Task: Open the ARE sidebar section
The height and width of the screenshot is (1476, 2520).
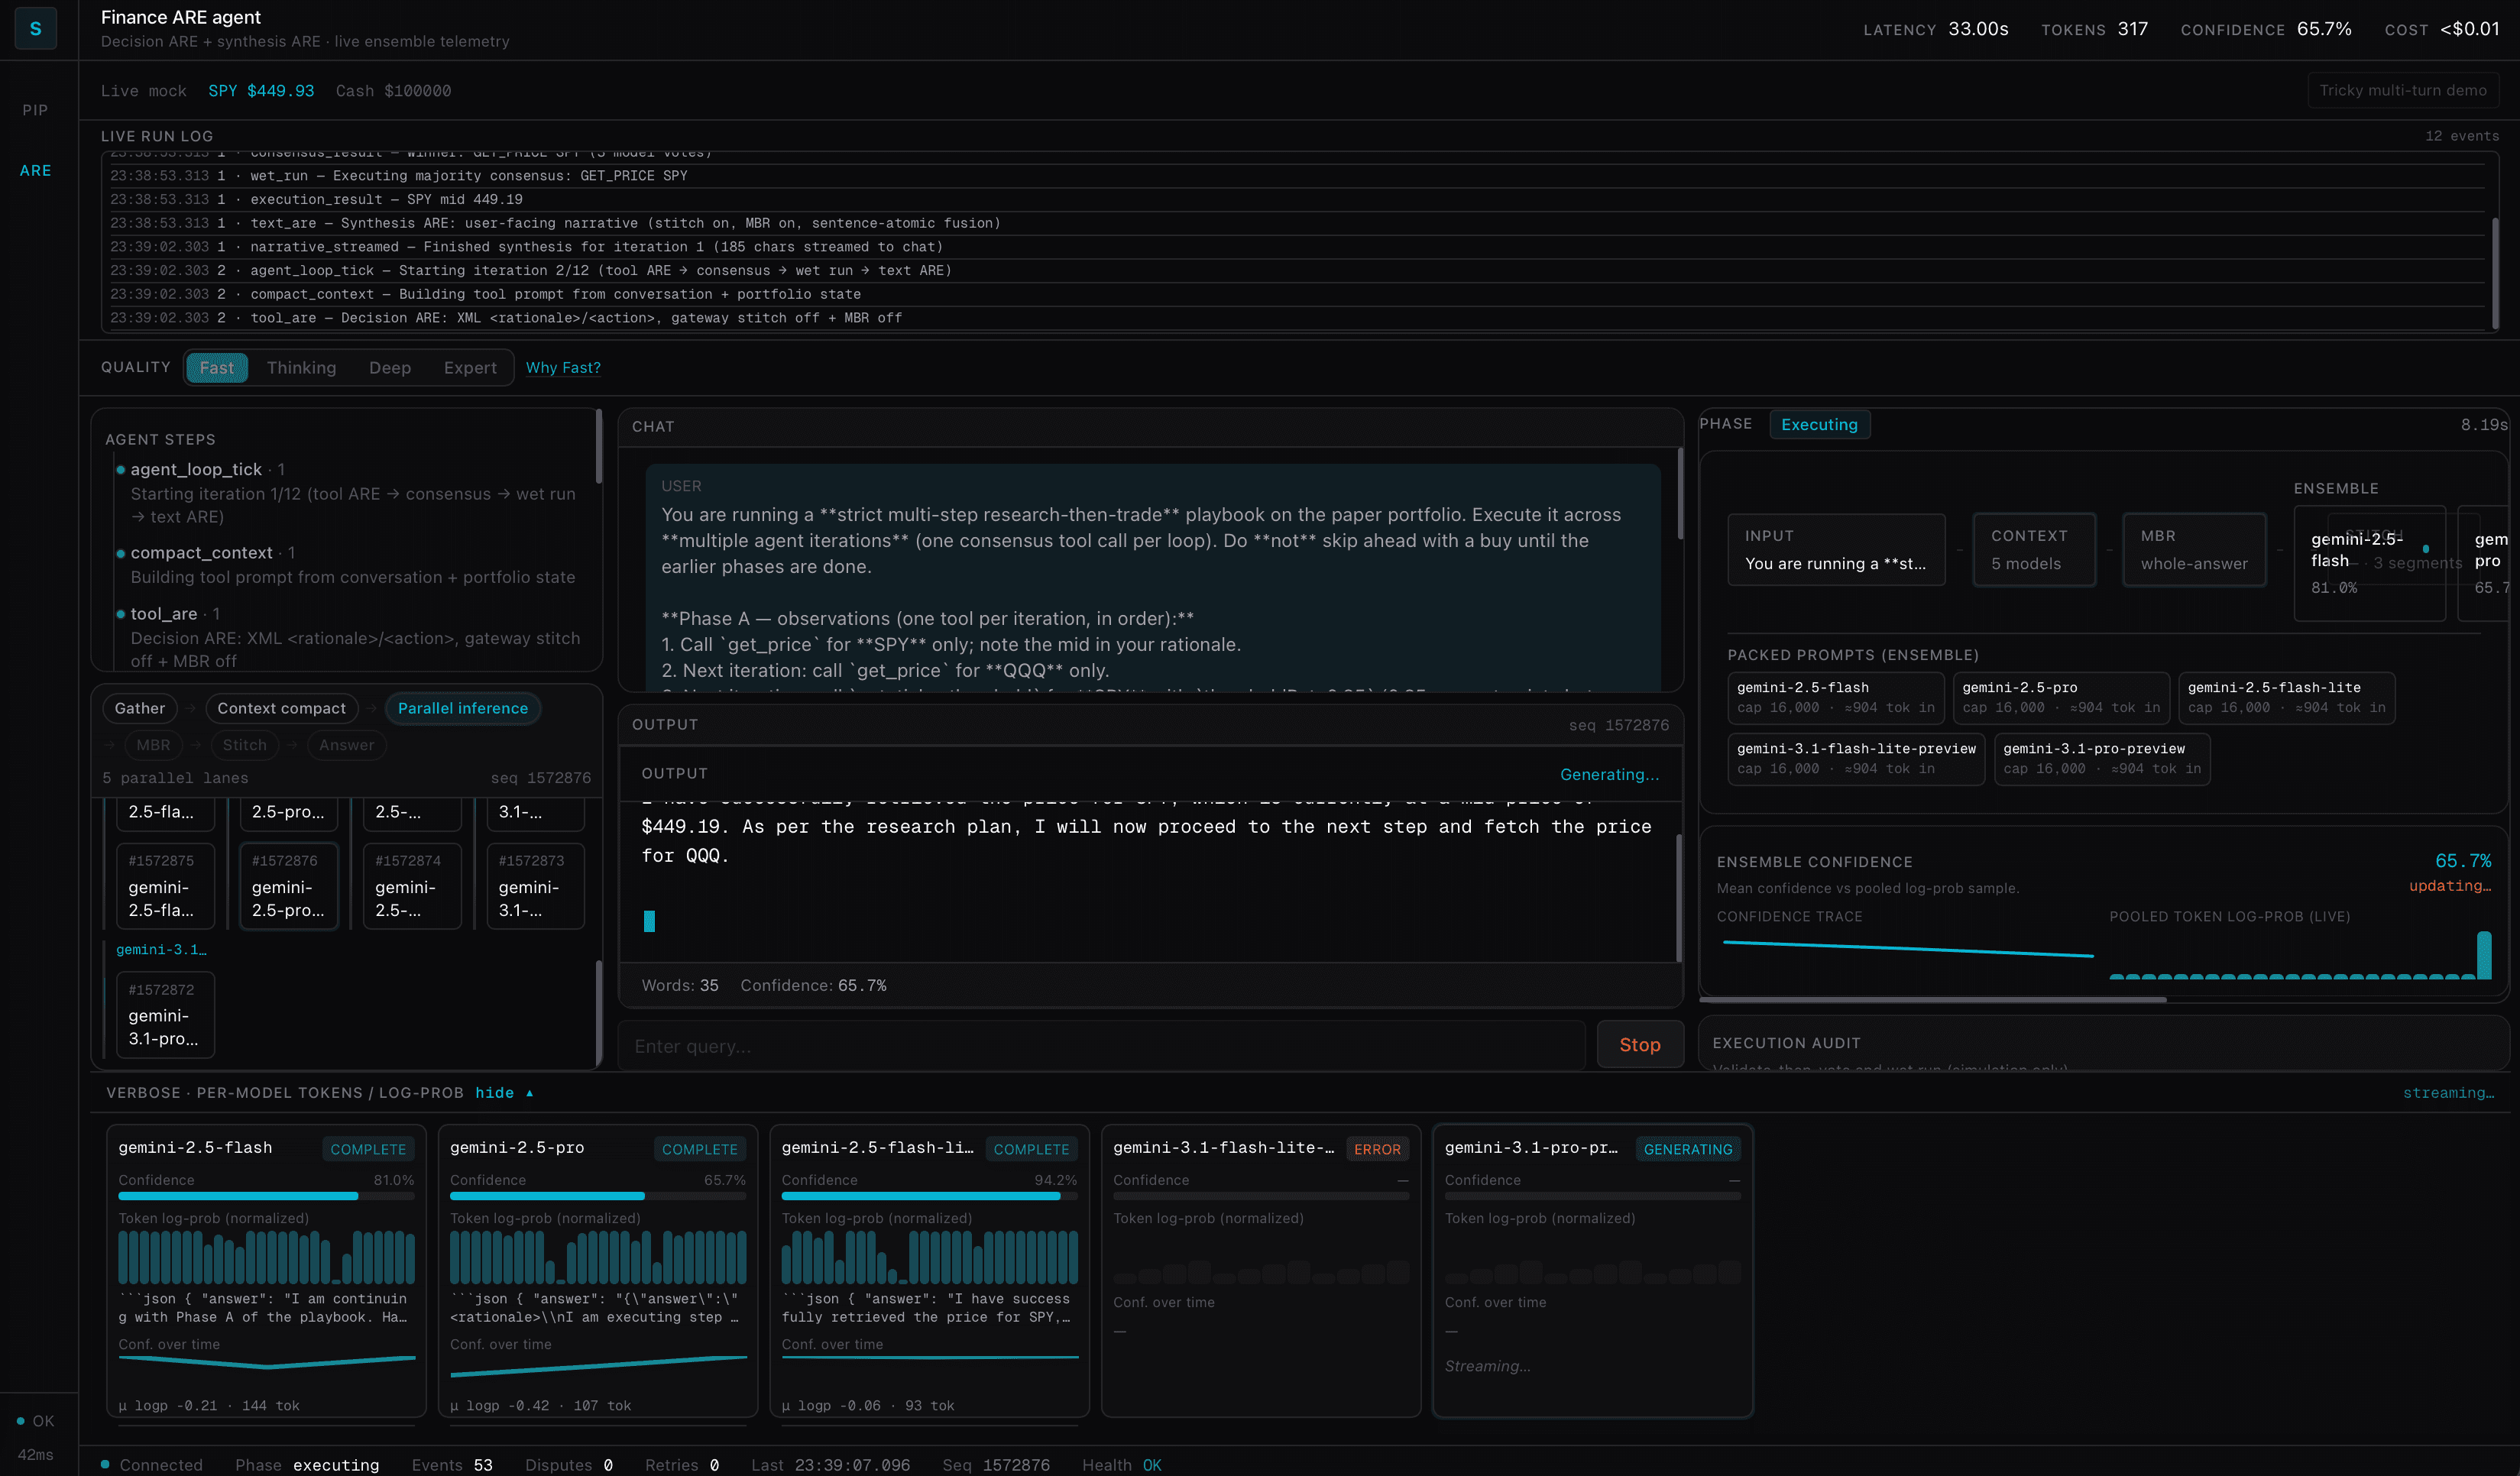Action: (x=35, y=170)
